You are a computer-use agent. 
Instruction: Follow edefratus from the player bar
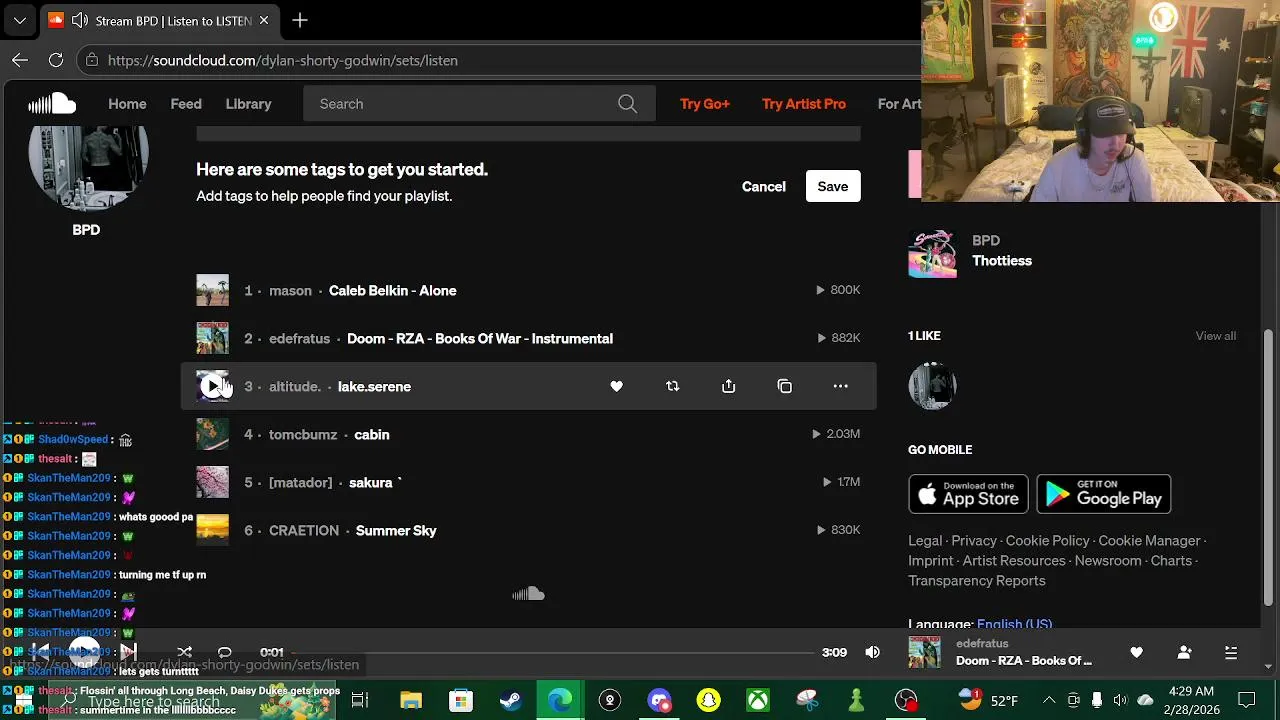point(1184,652)
